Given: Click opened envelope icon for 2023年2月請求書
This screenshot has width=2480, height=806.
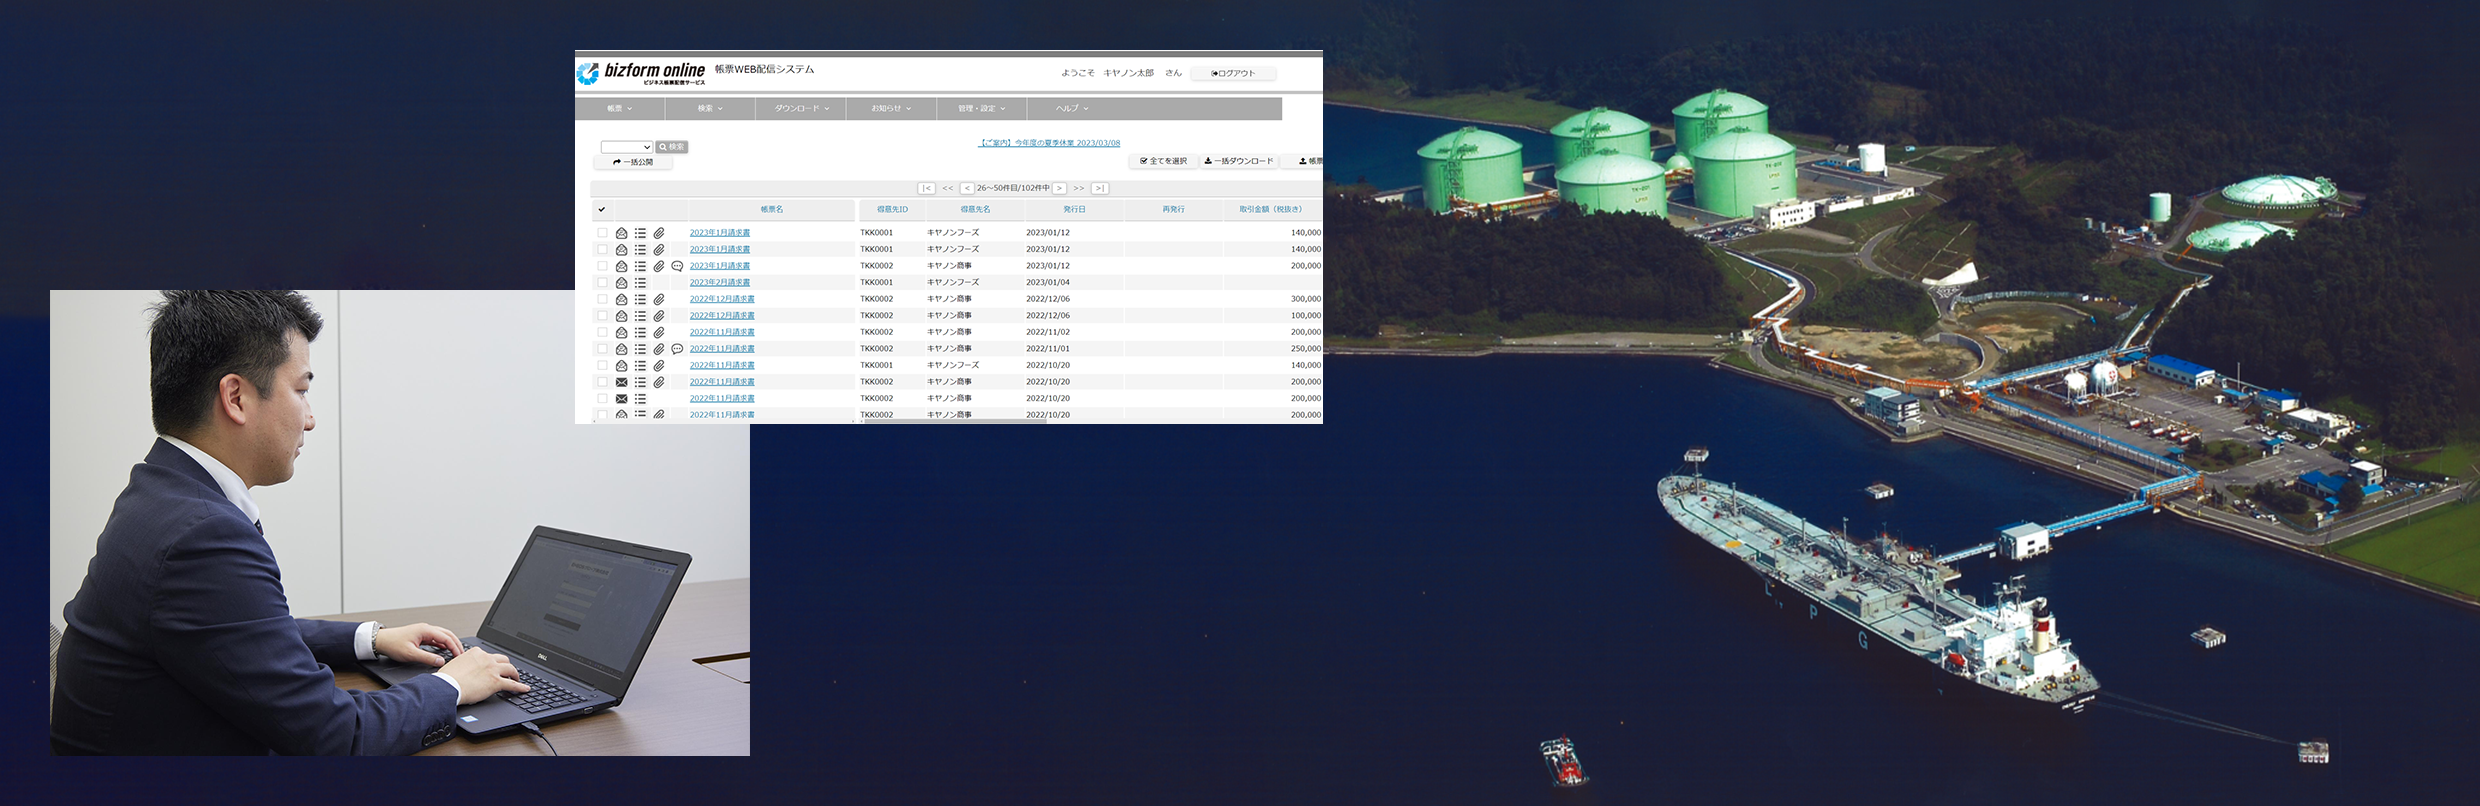Looking at the screenshot, I should tap(621, 283).
